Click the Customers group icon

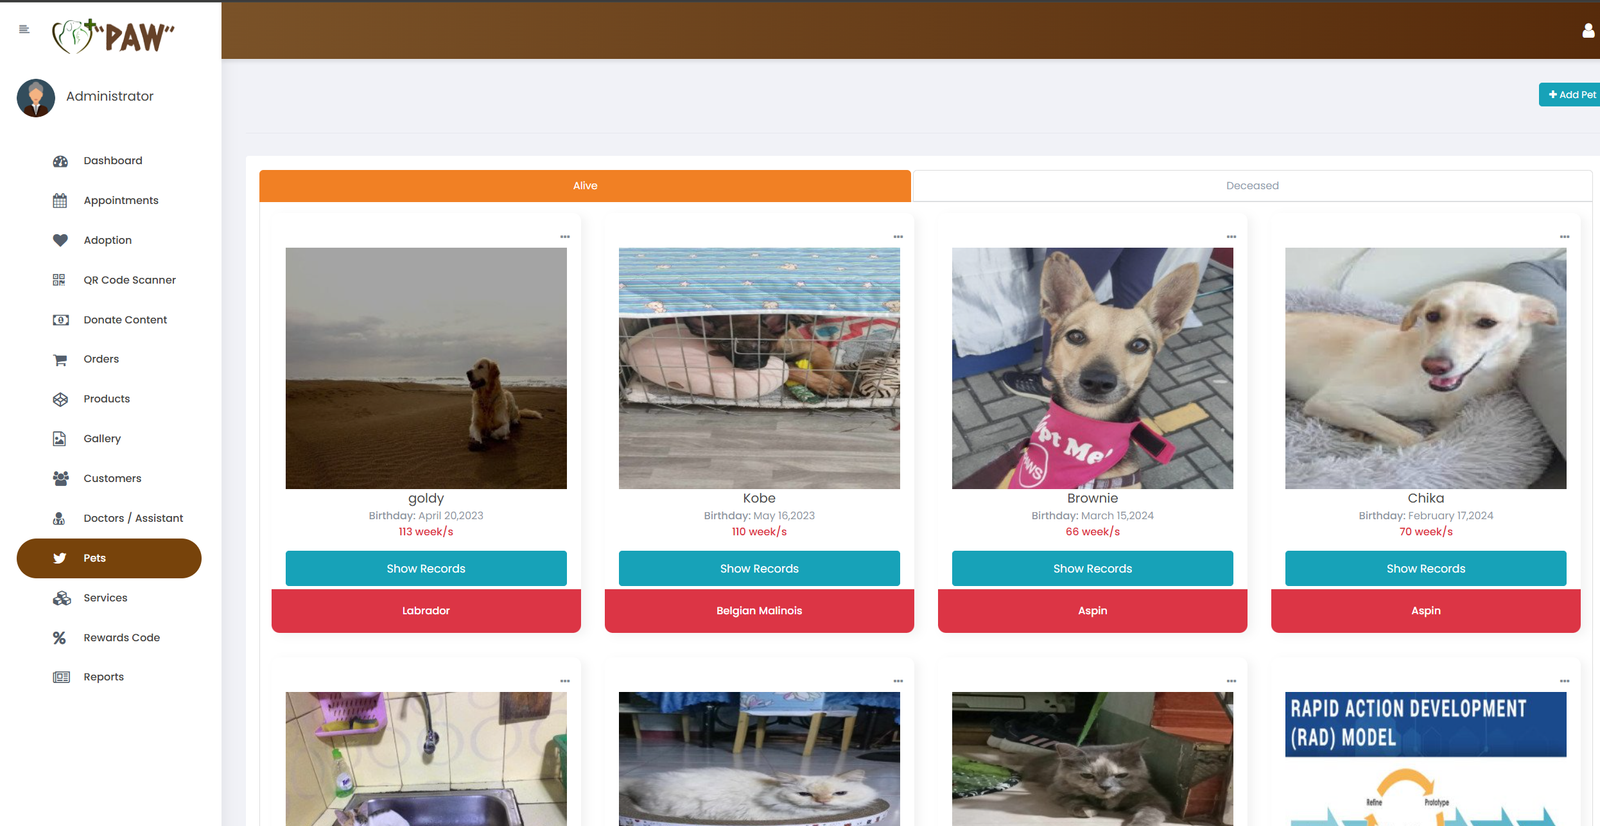point(60,479)
